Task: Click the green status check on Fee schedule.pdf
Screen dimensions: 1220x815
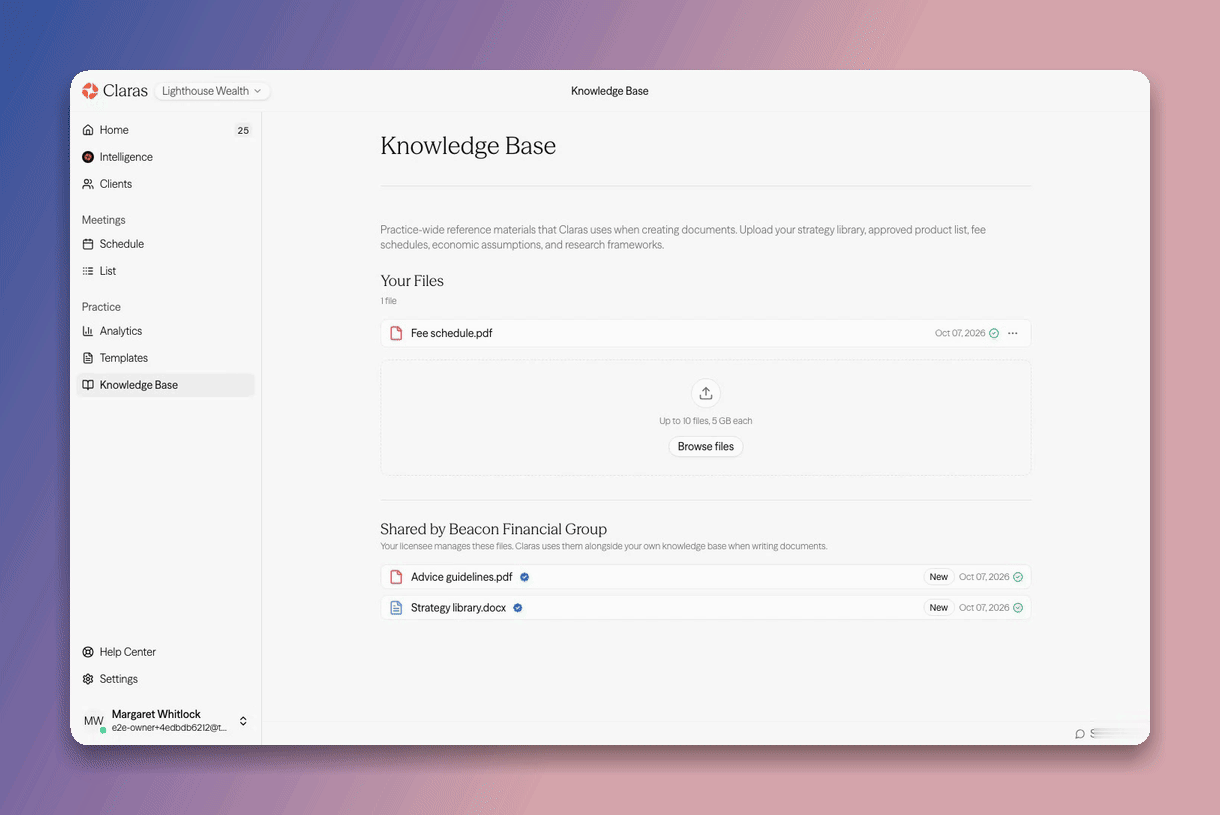Action: point(994,333)
